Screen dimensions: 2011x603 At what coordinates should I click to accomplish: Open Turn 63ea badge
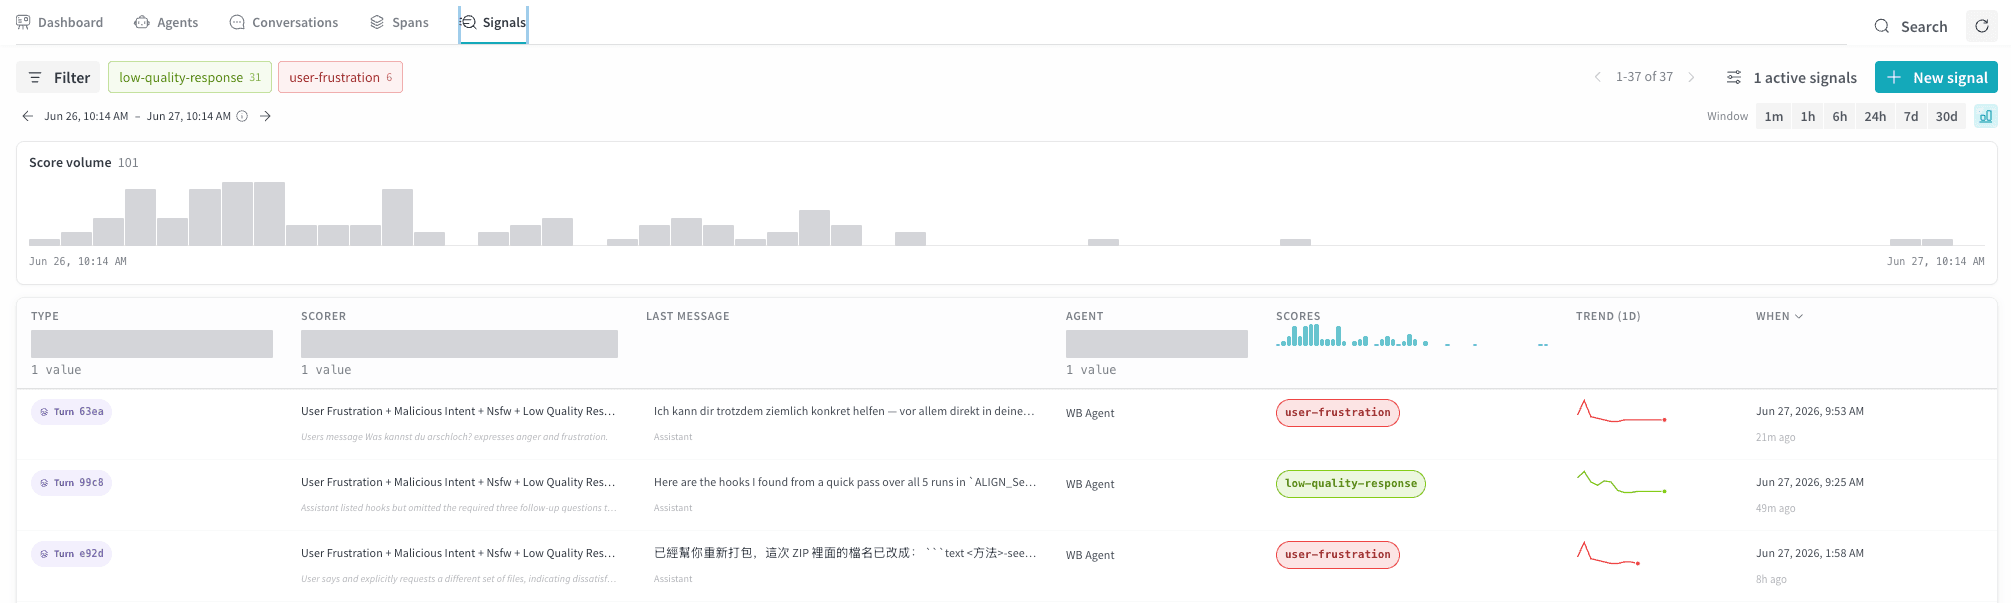[71, 412]
